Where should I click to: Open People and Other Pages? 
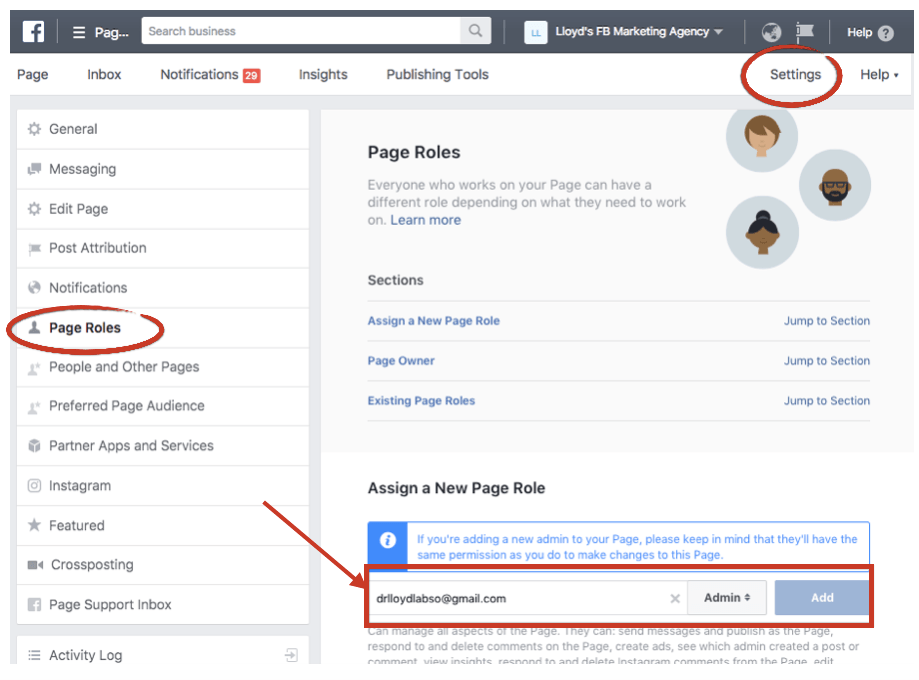click(163, 368)
